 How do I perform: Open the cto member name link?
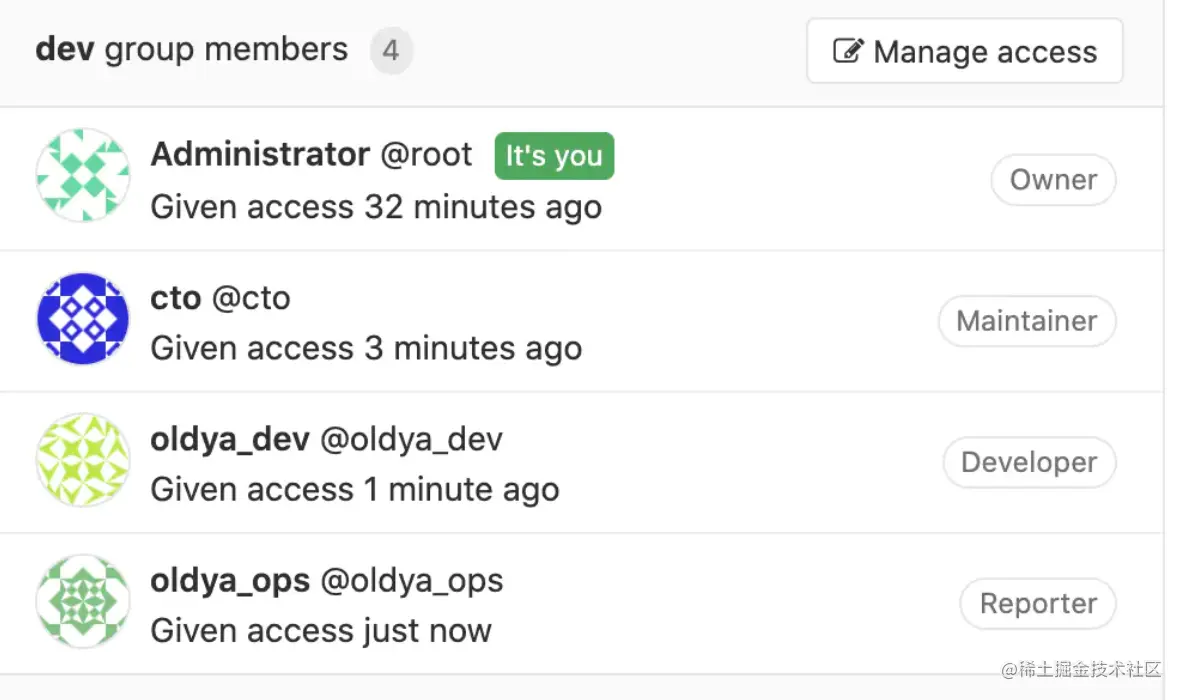coord(176,298)
